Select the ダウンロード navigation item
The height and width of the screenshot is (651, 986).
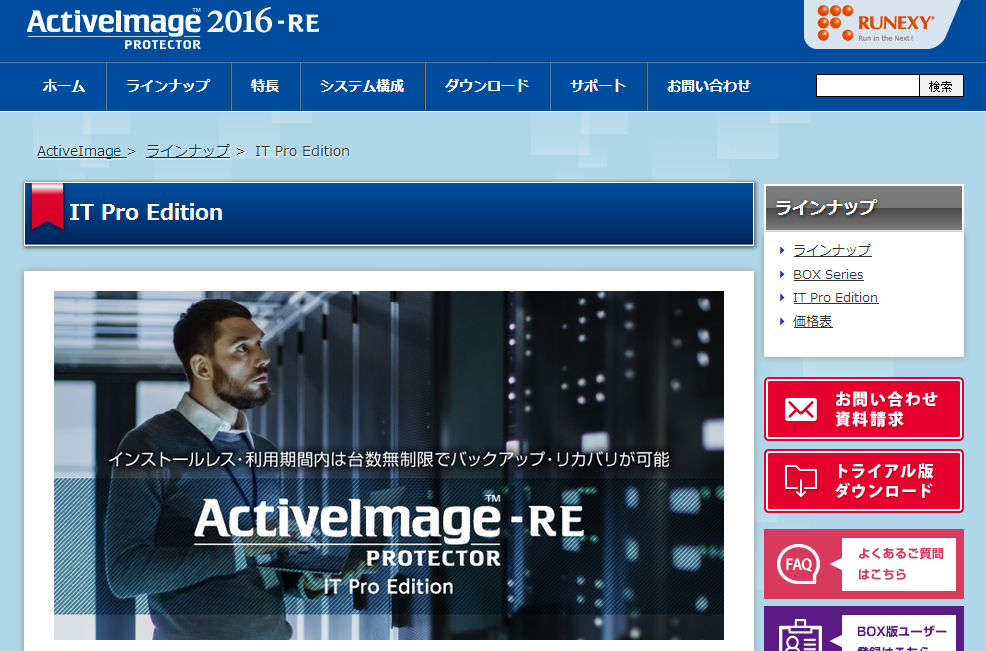(x=487, y=86)
